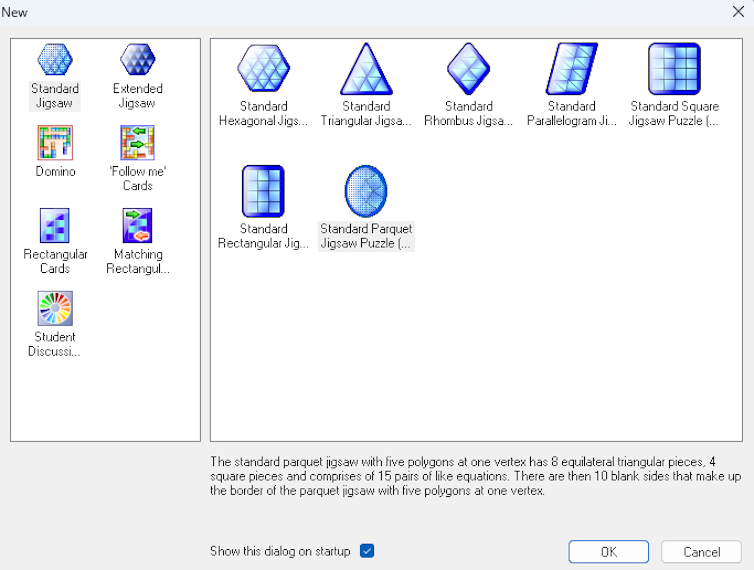
Task: Choose Standard Square Jigsaw Puzzle template
Action: pyautogui.click(x=674, y=69)
